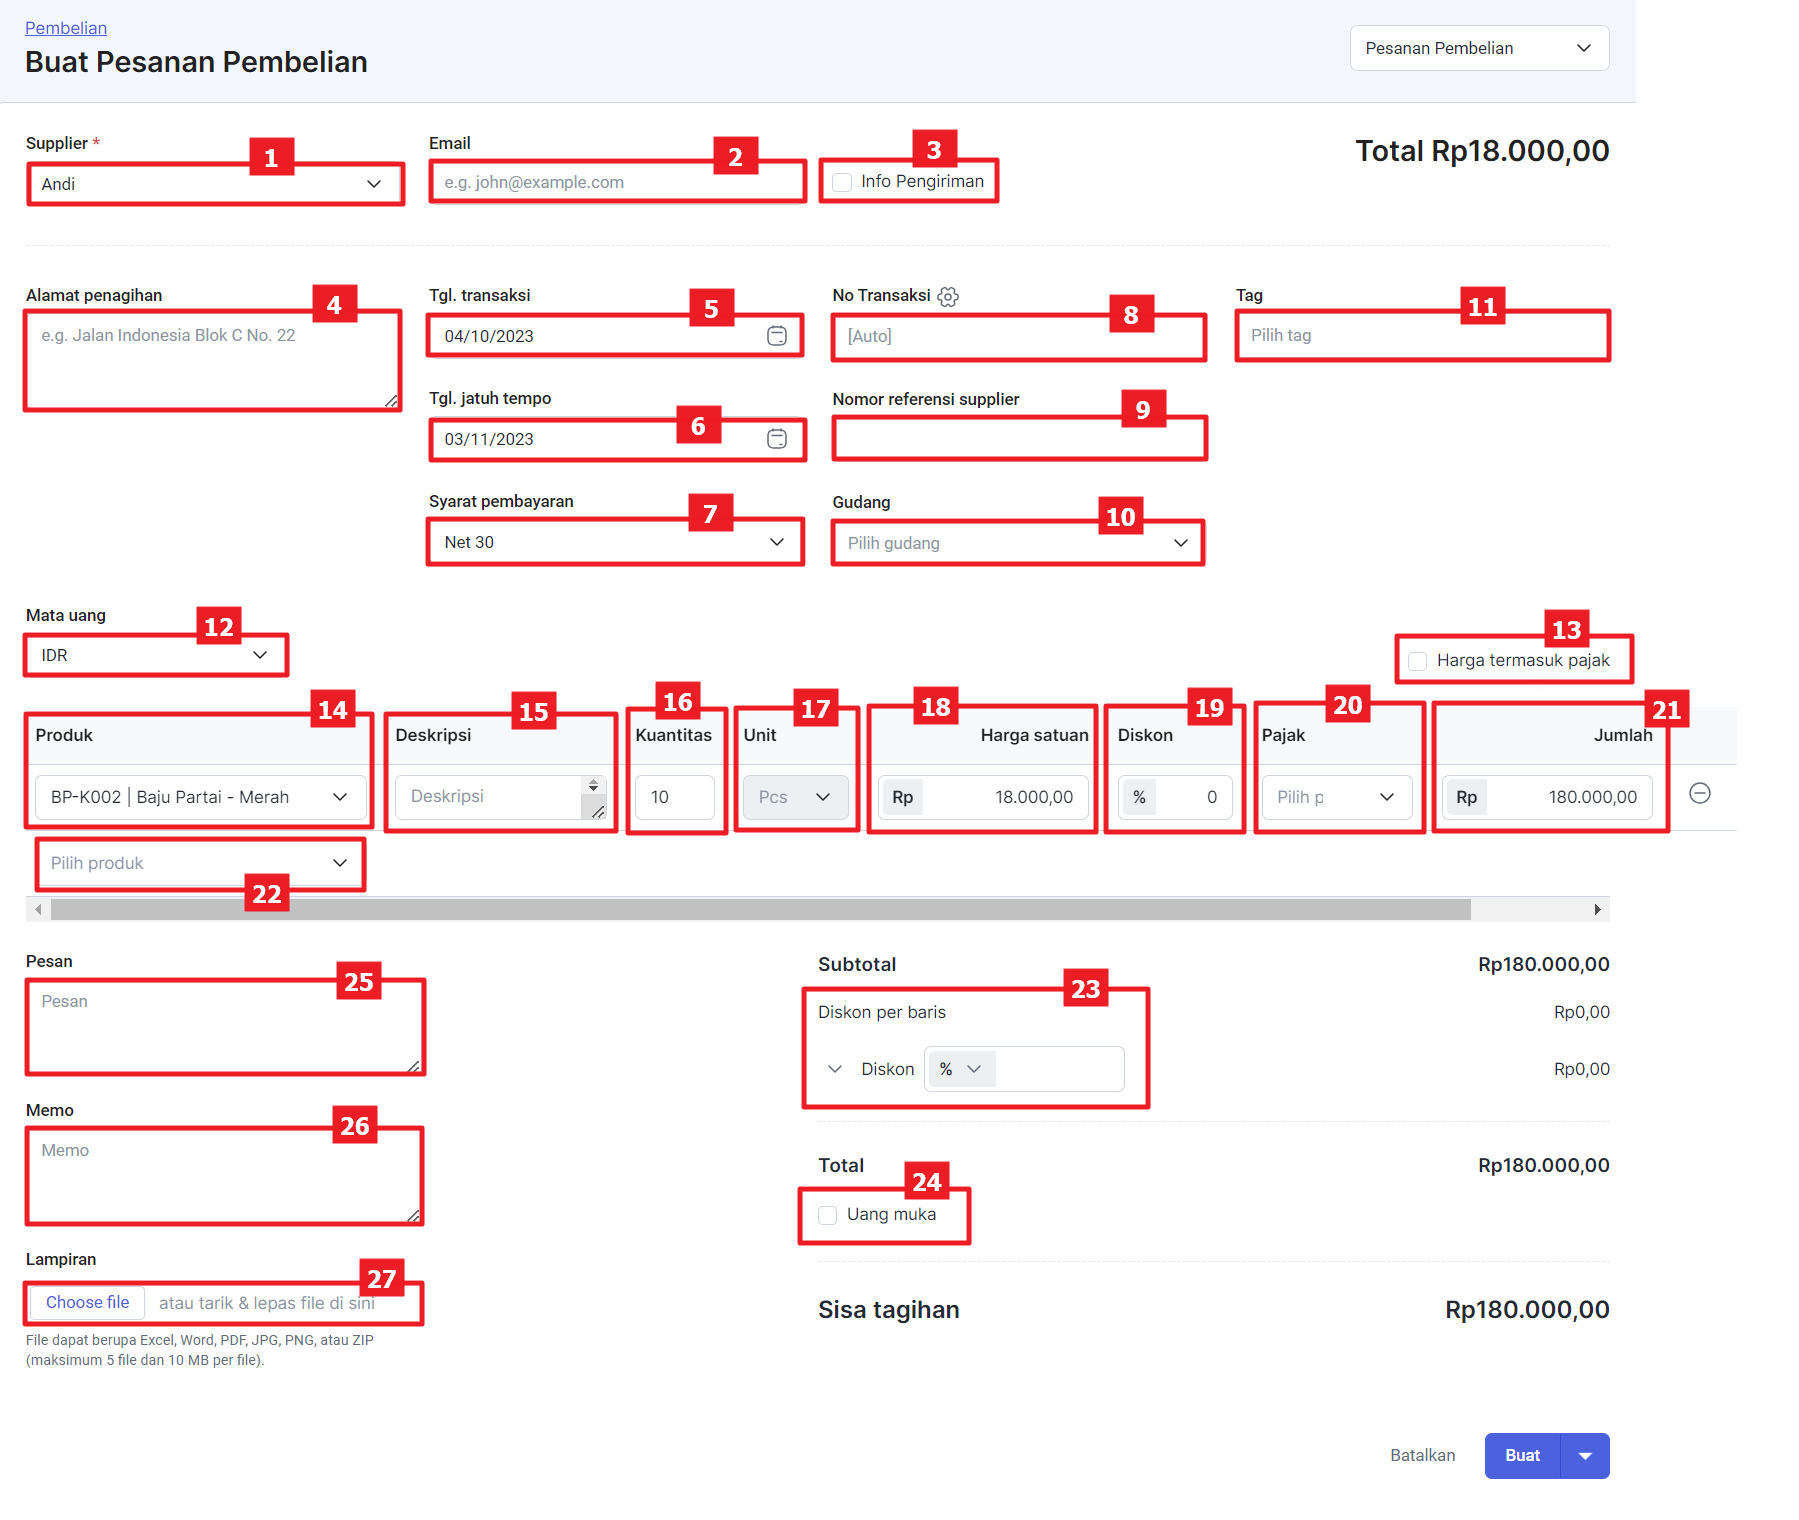Click the Harga satuan column header

click(x=1034, y=735)
